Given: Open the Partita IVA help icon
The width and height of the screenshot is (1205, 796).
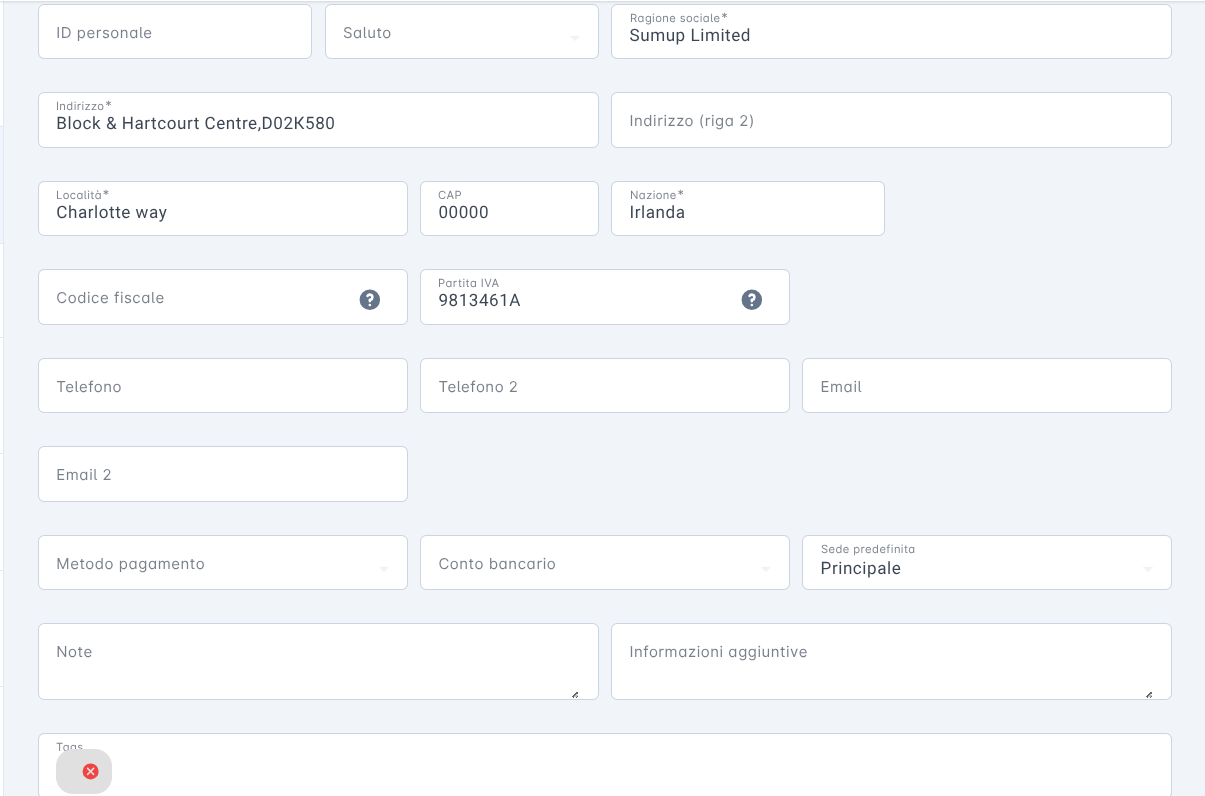Looking at the screenshot, I should 752,299.
